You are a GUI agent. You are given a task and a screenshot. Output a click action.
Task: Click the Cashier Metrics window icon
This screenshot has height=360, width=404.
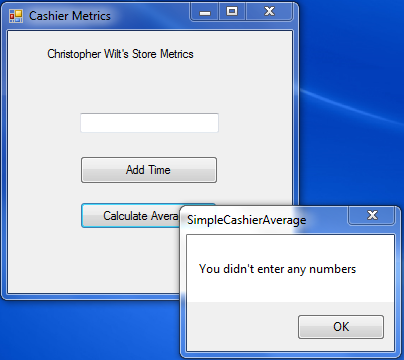(16, 16)
